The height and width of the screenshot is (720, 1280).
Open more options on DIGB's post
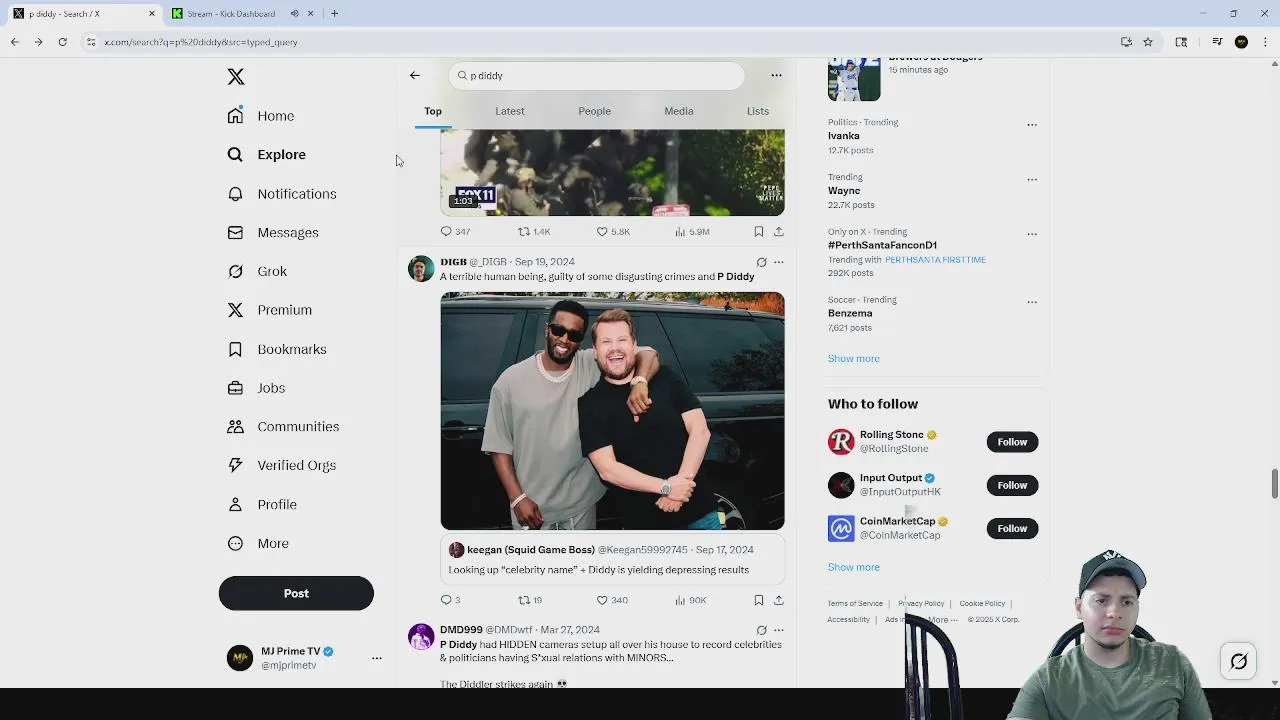coord(779,262)
